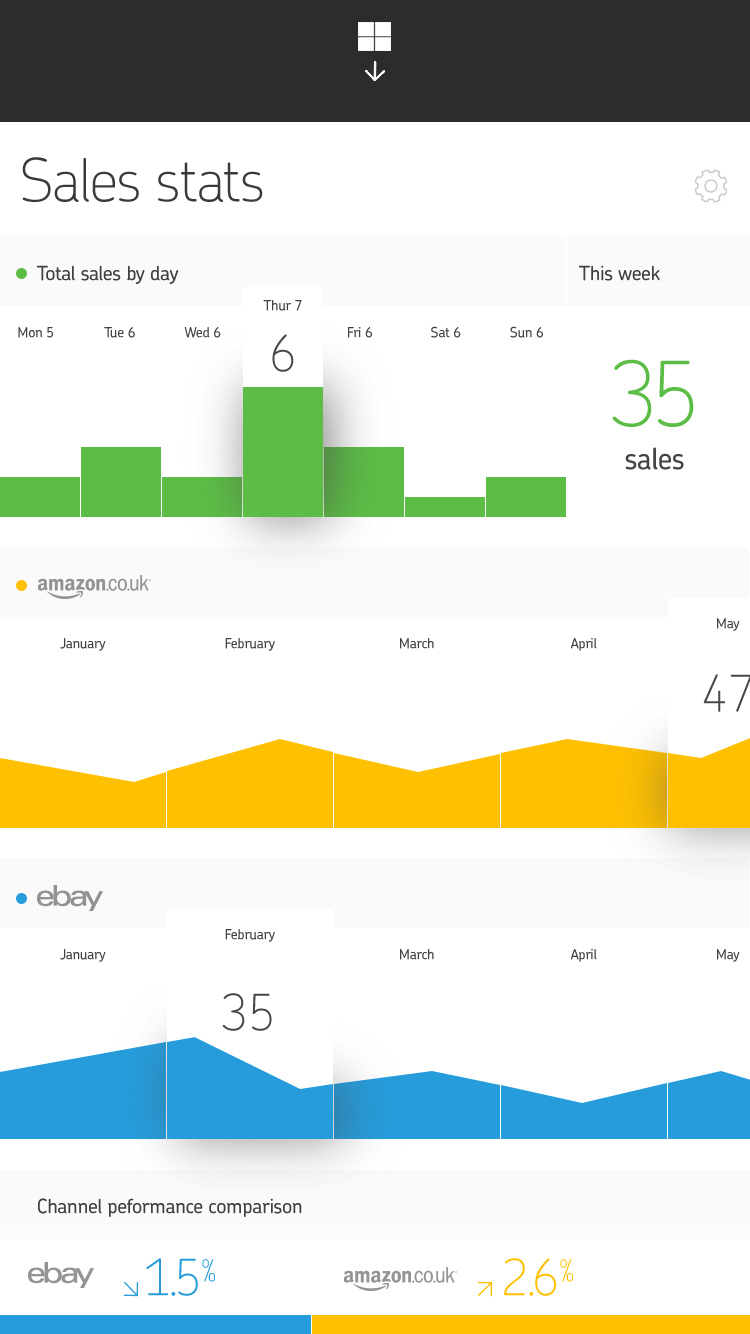Viewport: 750px width, 1334px height.
Task: Click the green dot beside Total sales
Action: coord(22,274)
